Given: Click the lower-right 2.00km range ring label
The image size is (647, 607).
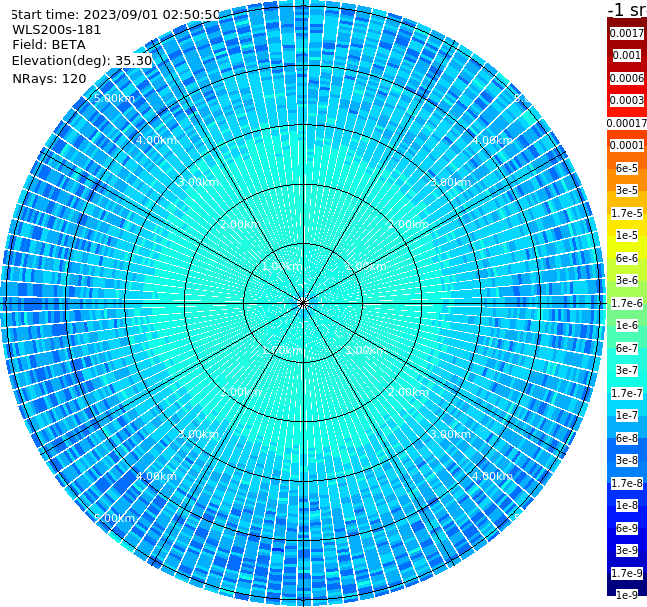Looking at the screenshot, I should tap(408, 392).
